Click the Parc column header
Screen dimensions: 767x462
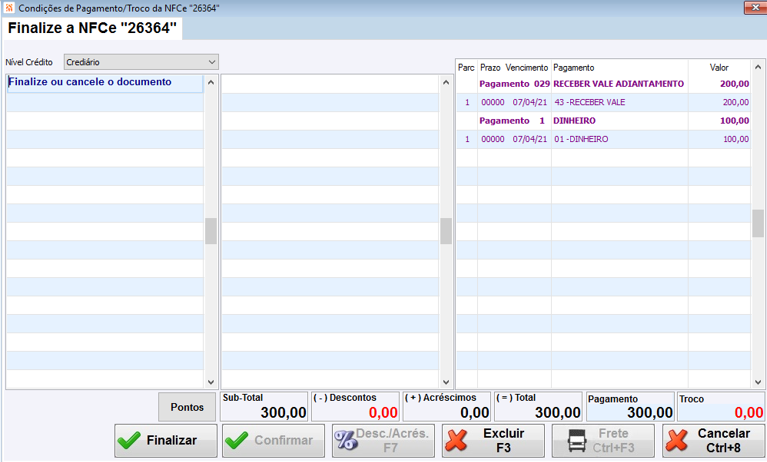click(466, 68)
